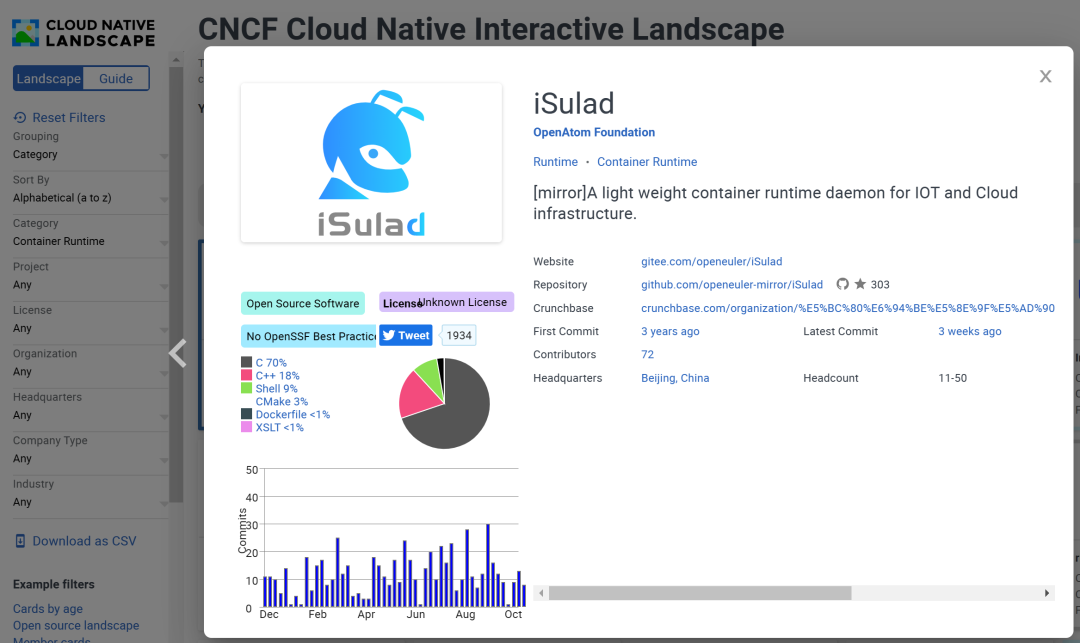Image resolution: width=1080 pixels, height=643 pixels.
Task: Collapse the filter sidebar using the left arrow
Action: (x=177, y=353)
